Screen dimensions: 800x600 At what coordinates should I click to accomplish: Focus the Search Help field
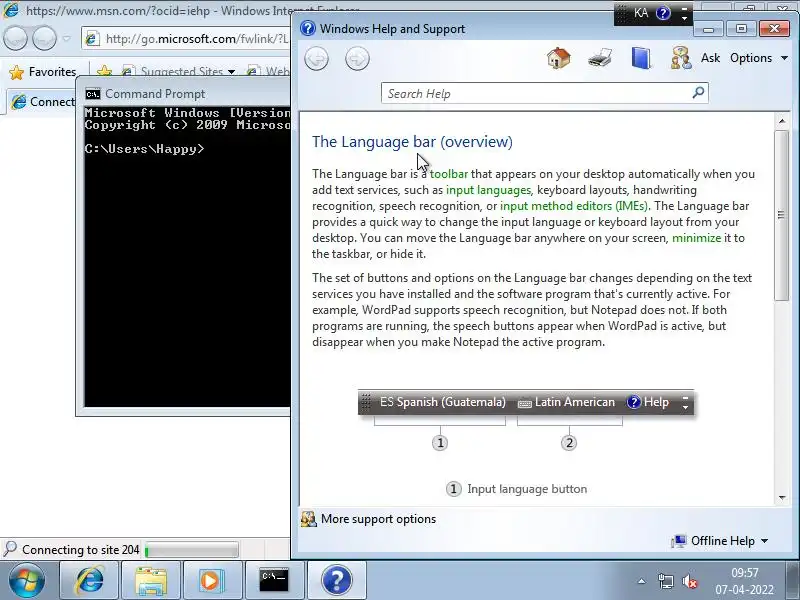point(536,93)
